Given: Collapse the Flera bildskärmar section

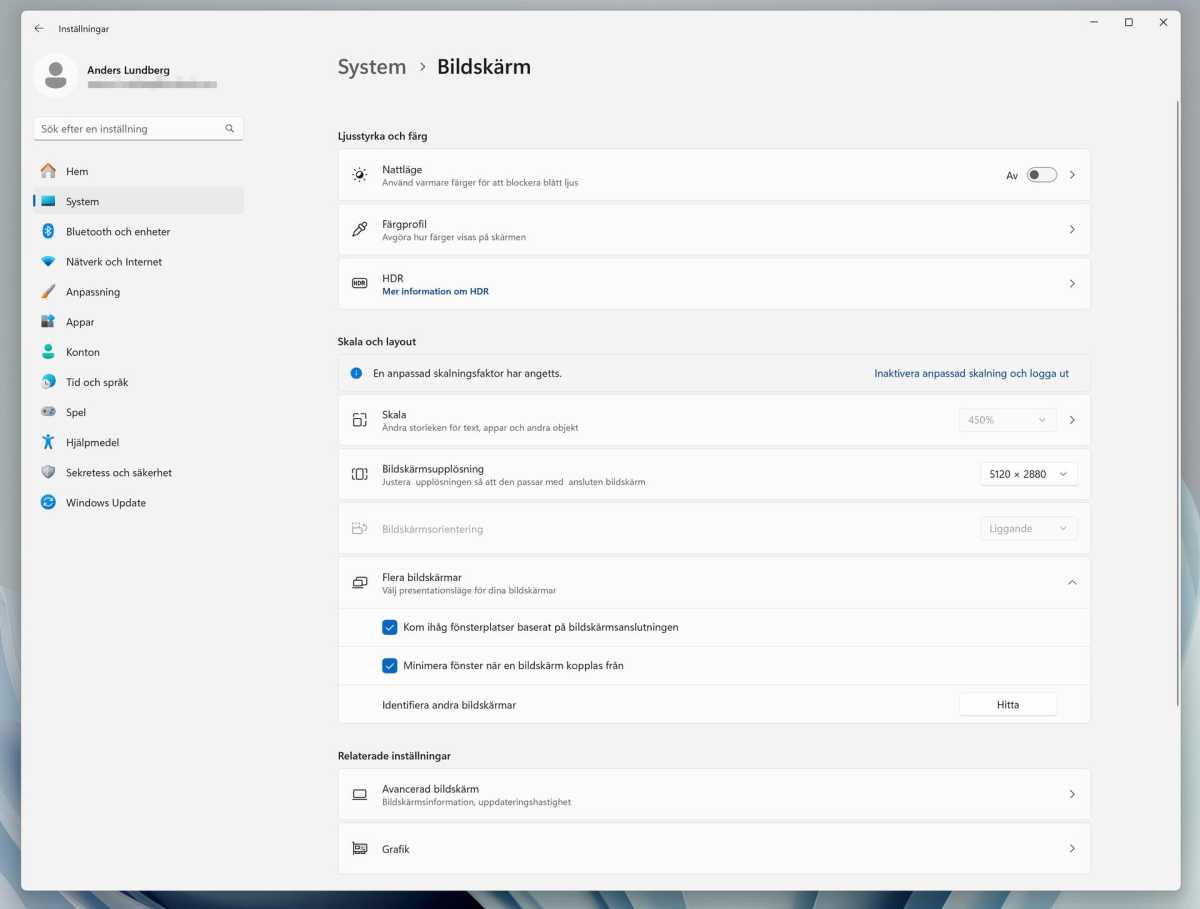Looking at the screenshot, I should (1071, 583).
